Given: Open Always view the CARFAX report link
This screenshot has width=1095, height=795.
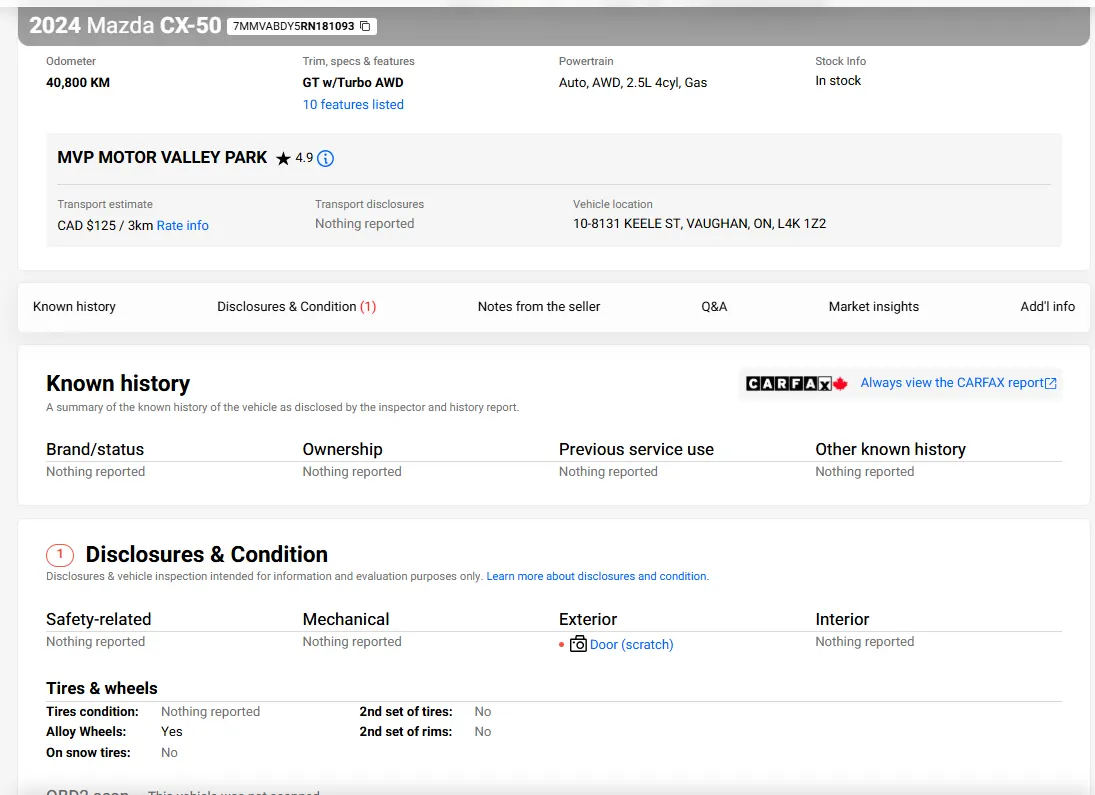Looking at the screenshot, I should (952, 383).
